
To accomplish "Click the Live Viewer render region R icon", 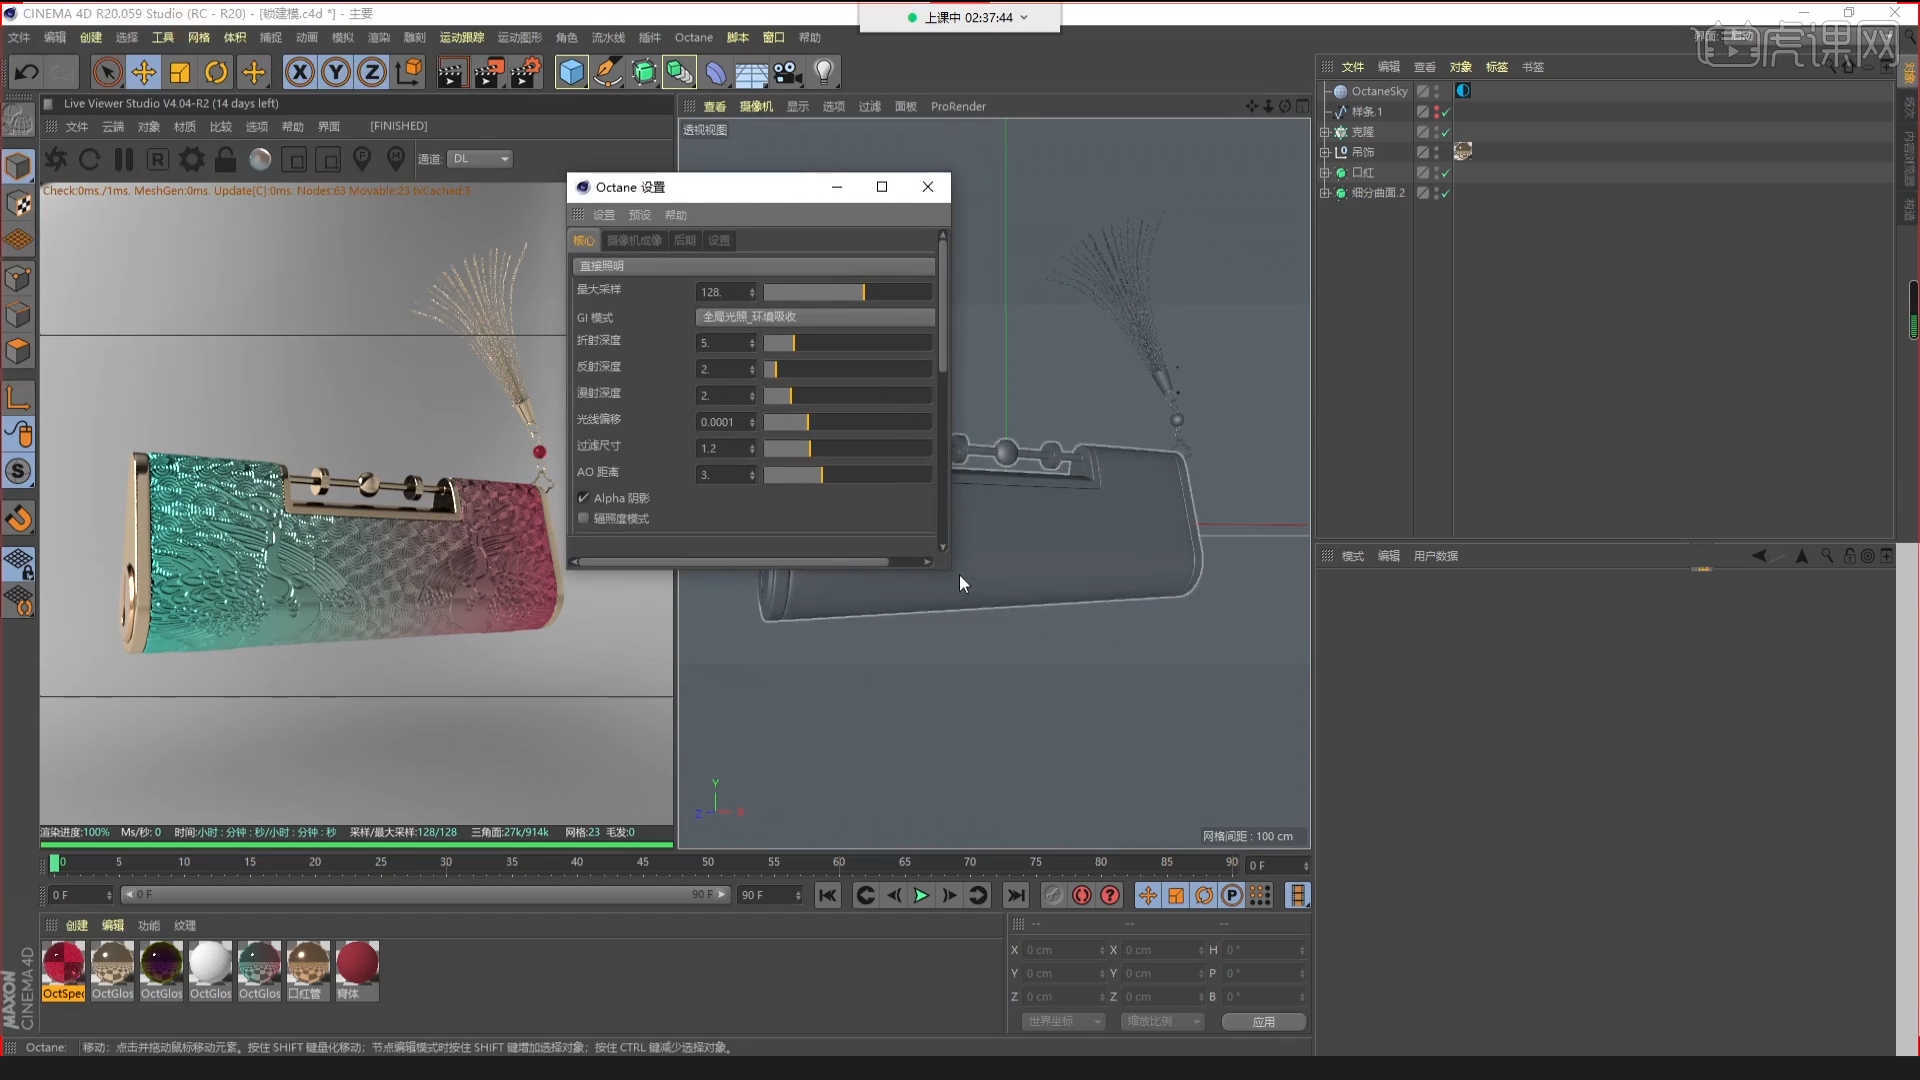I will click(x=157, y=159).
